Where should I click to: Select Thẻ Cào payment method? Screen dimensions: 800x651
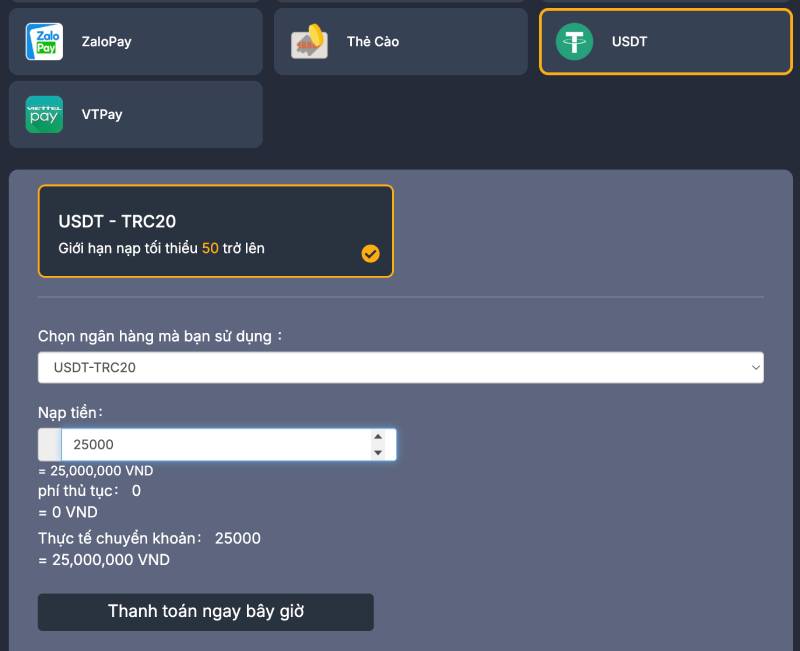pos(401,41)
